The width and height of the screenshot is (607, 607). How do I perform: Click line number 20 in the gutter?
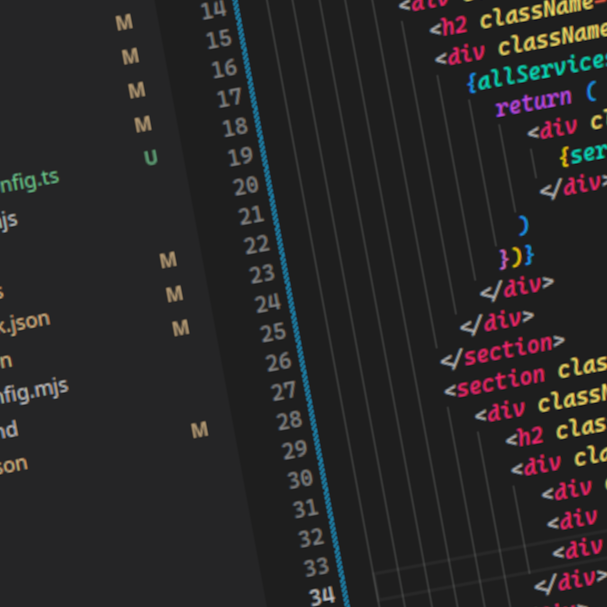pos(246,186)
